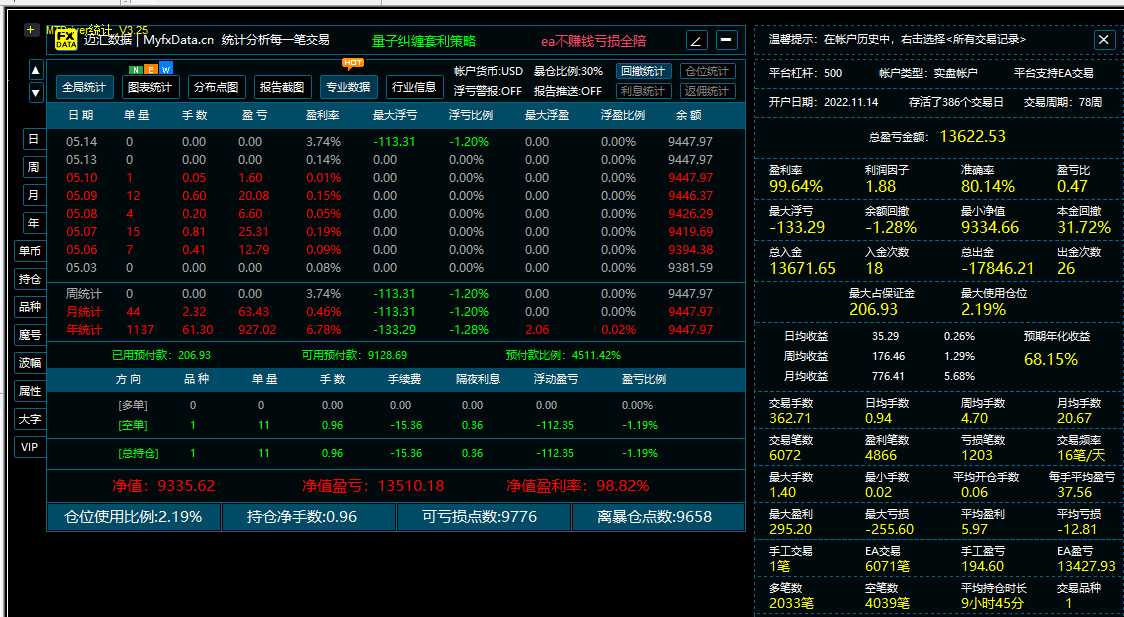This screenshot has height=617, width=1124.
Task: Click the 报告截图 button
Action: 282,87
